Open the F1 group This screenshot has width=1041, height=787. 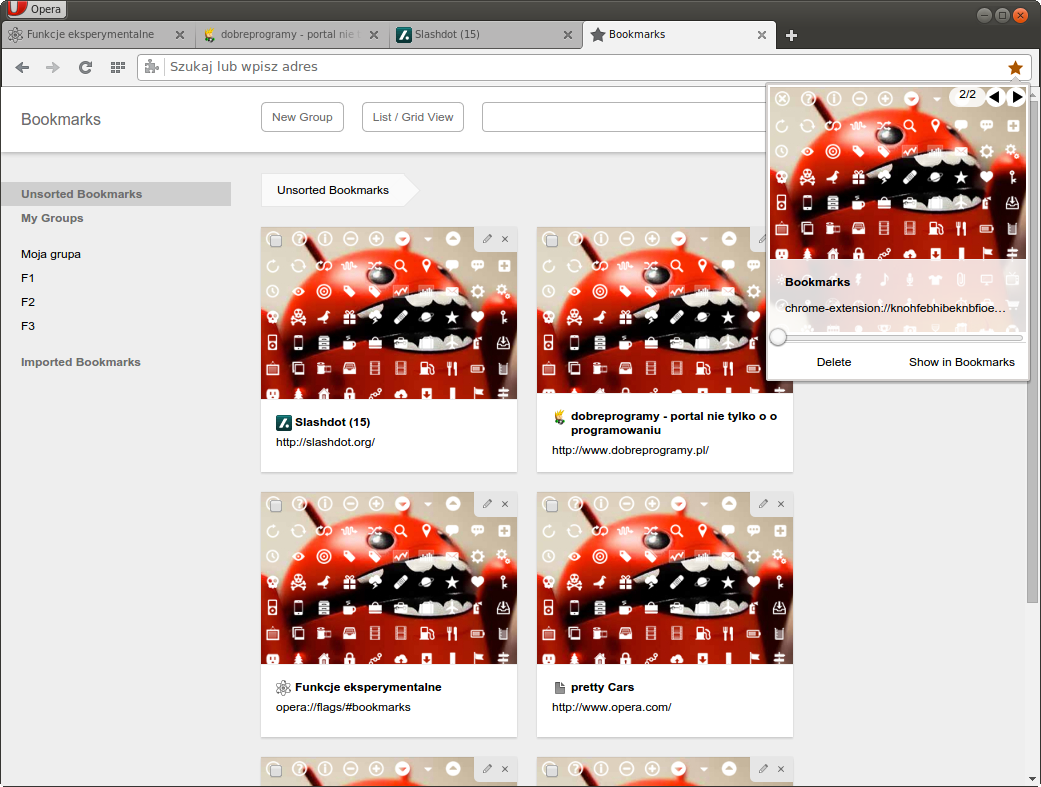coord(27,278)
